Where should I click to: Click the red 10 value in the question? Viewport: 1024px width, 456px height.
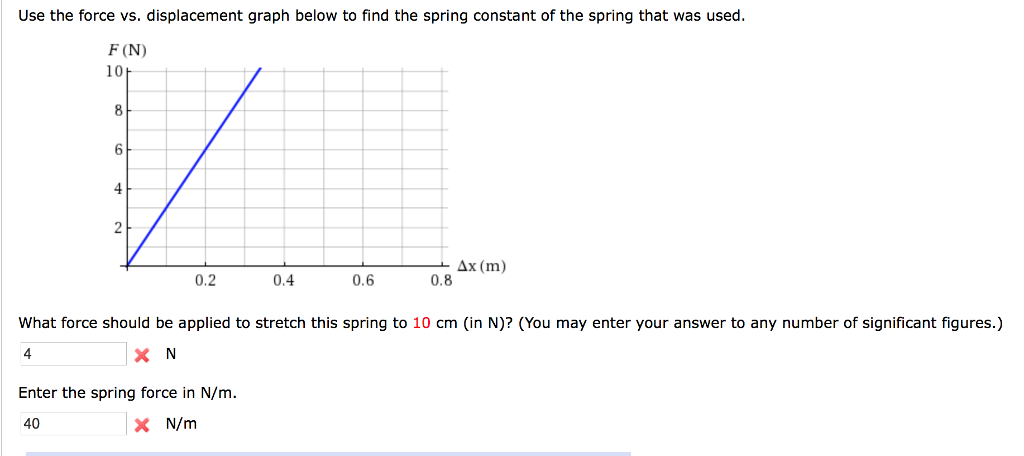[x=422, y=323]
